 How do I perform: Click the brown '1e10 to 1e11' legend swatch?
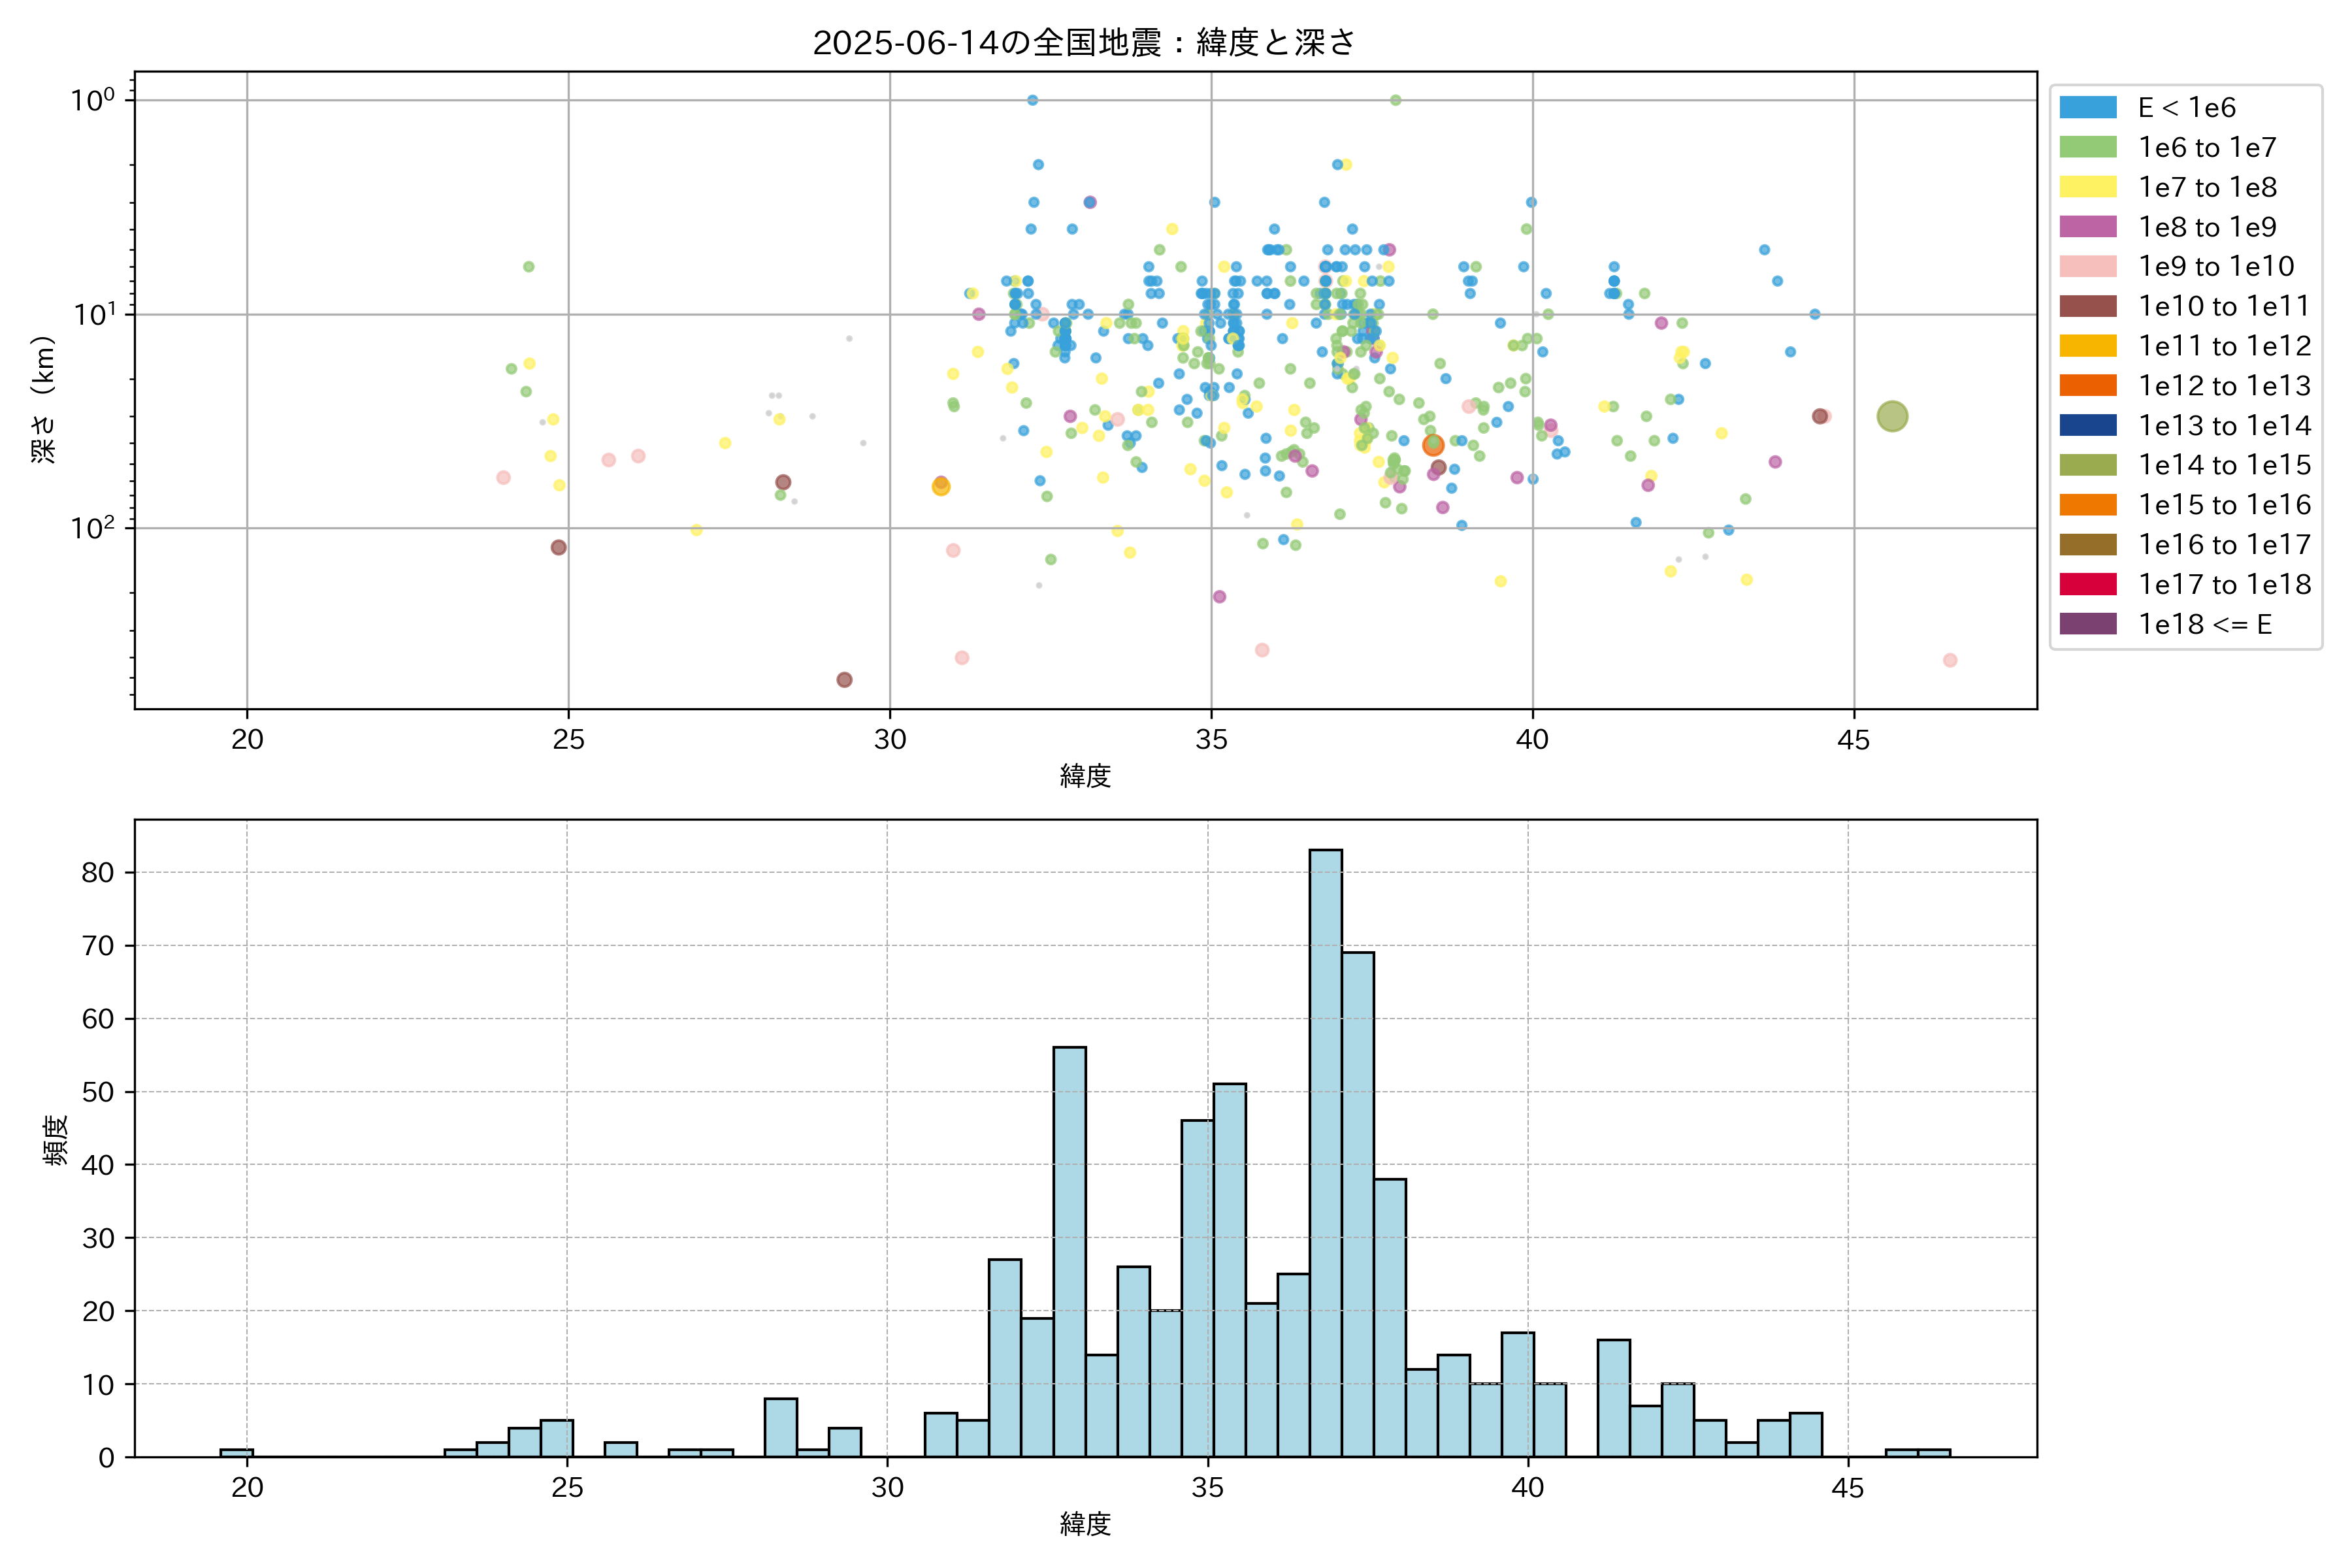click(x=2088, y=306)
